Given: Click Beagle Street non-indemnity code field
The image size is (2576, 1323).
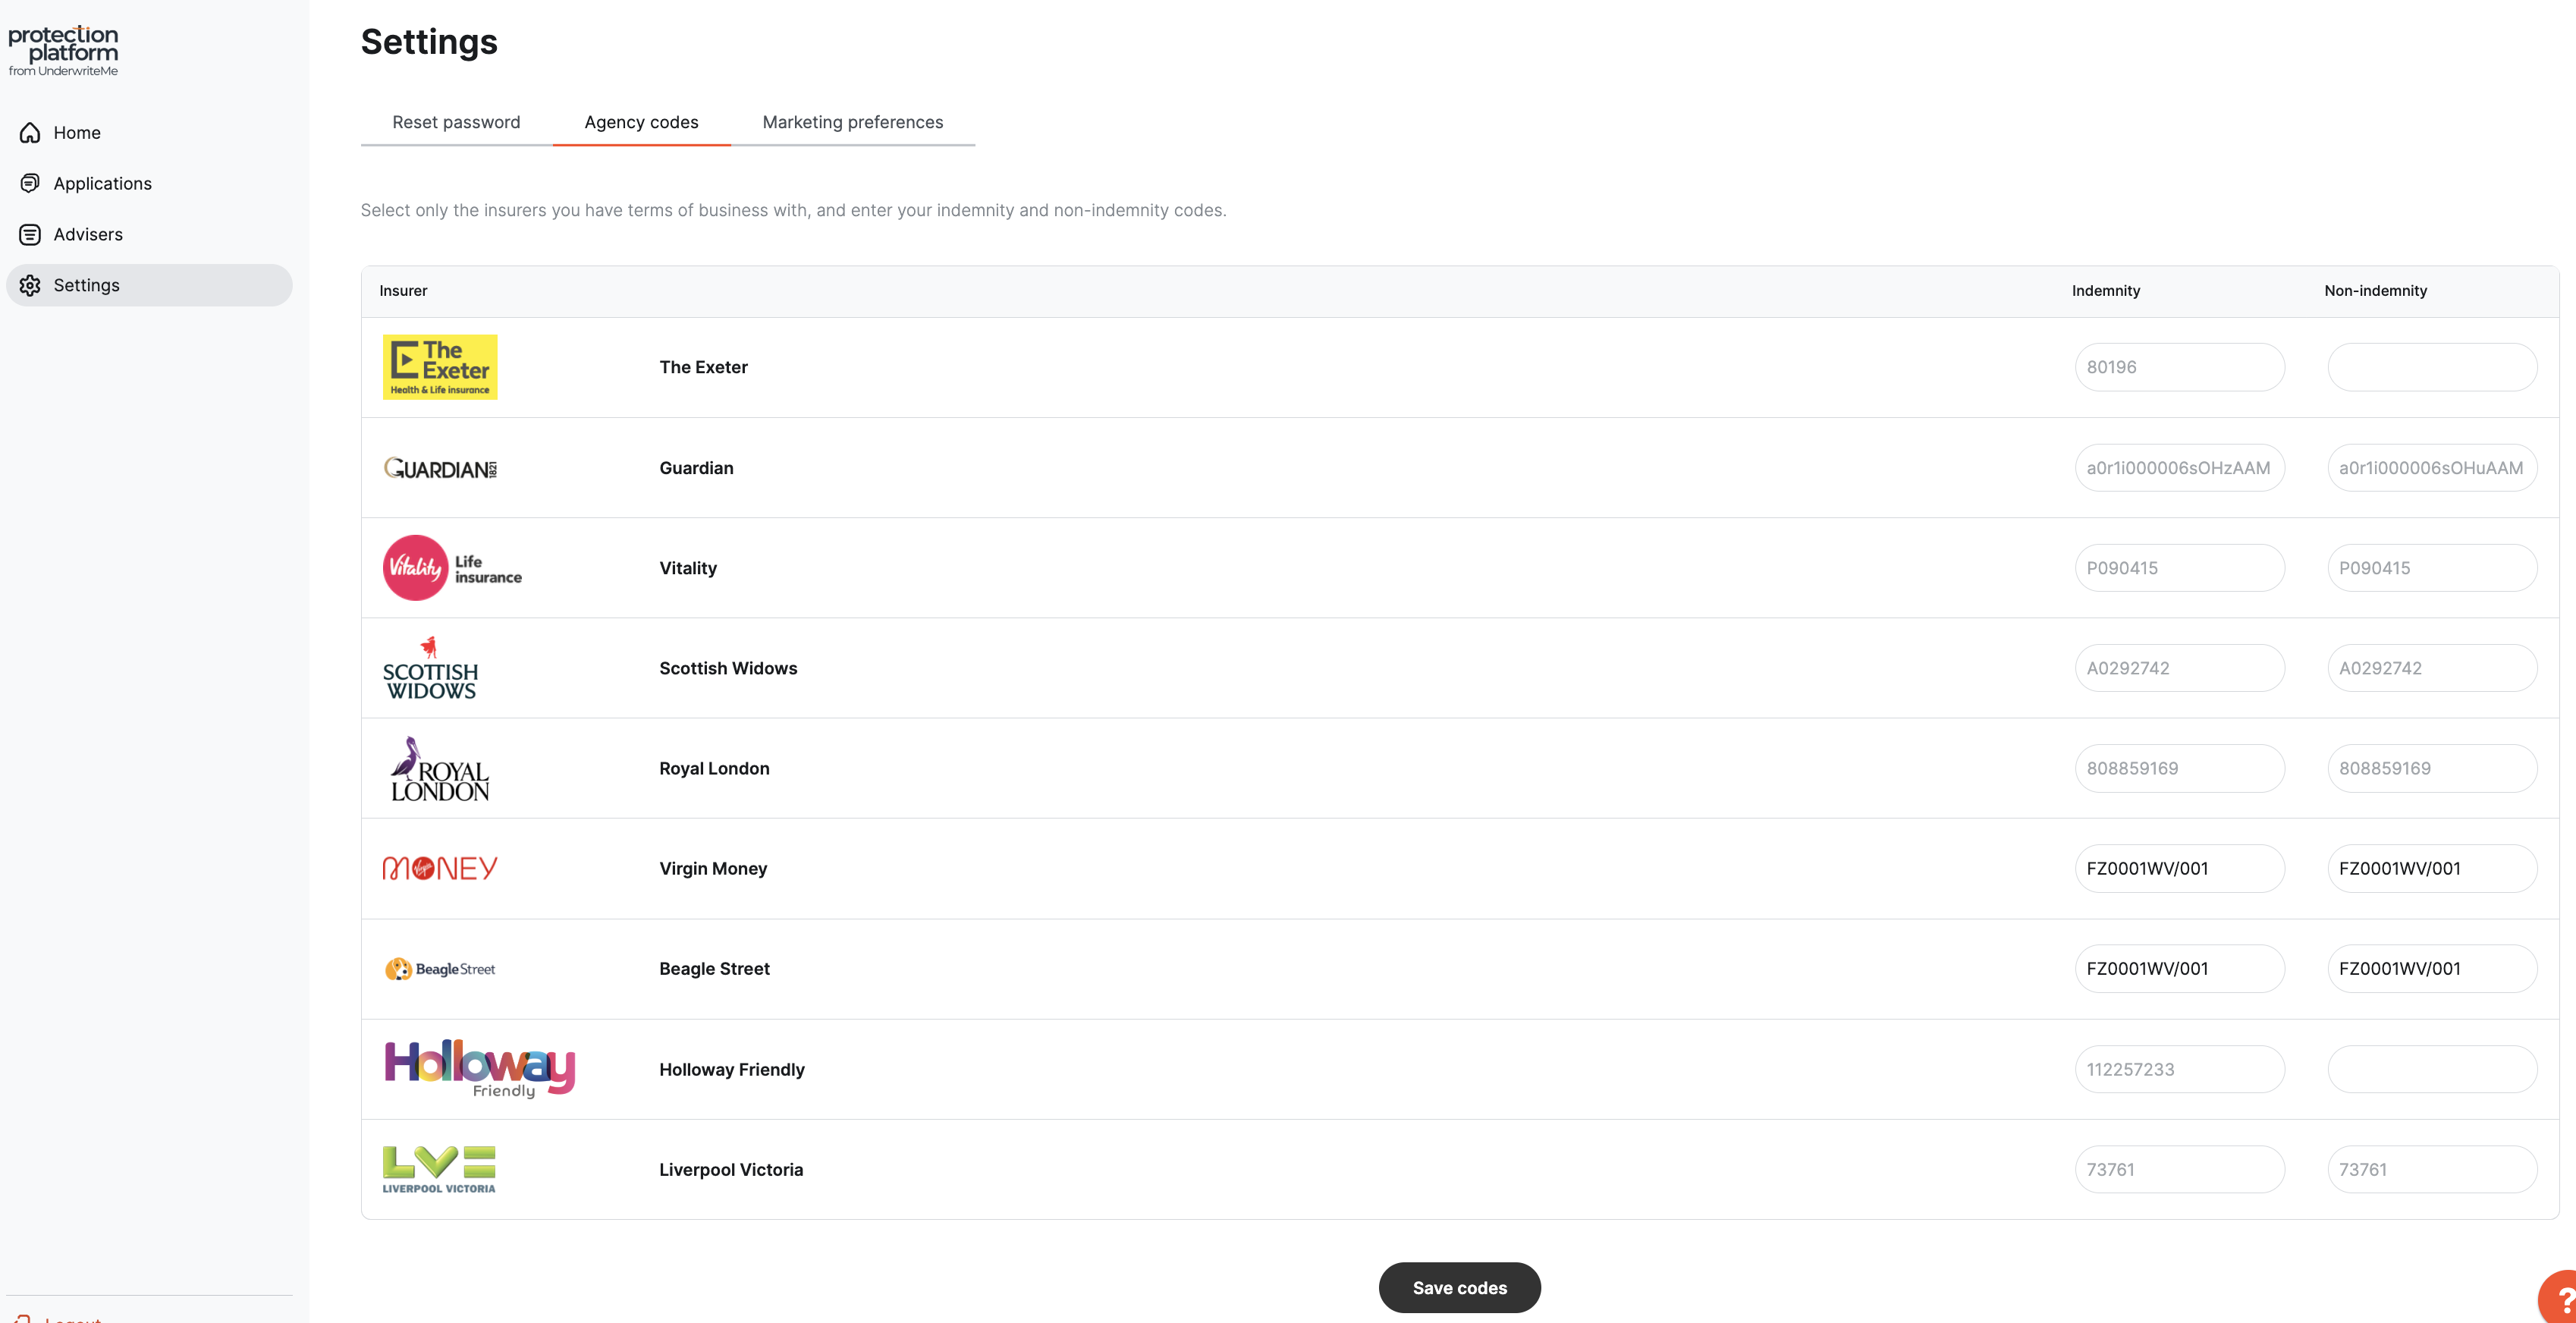Looking at the screenshot, I should coord(2431,968).
